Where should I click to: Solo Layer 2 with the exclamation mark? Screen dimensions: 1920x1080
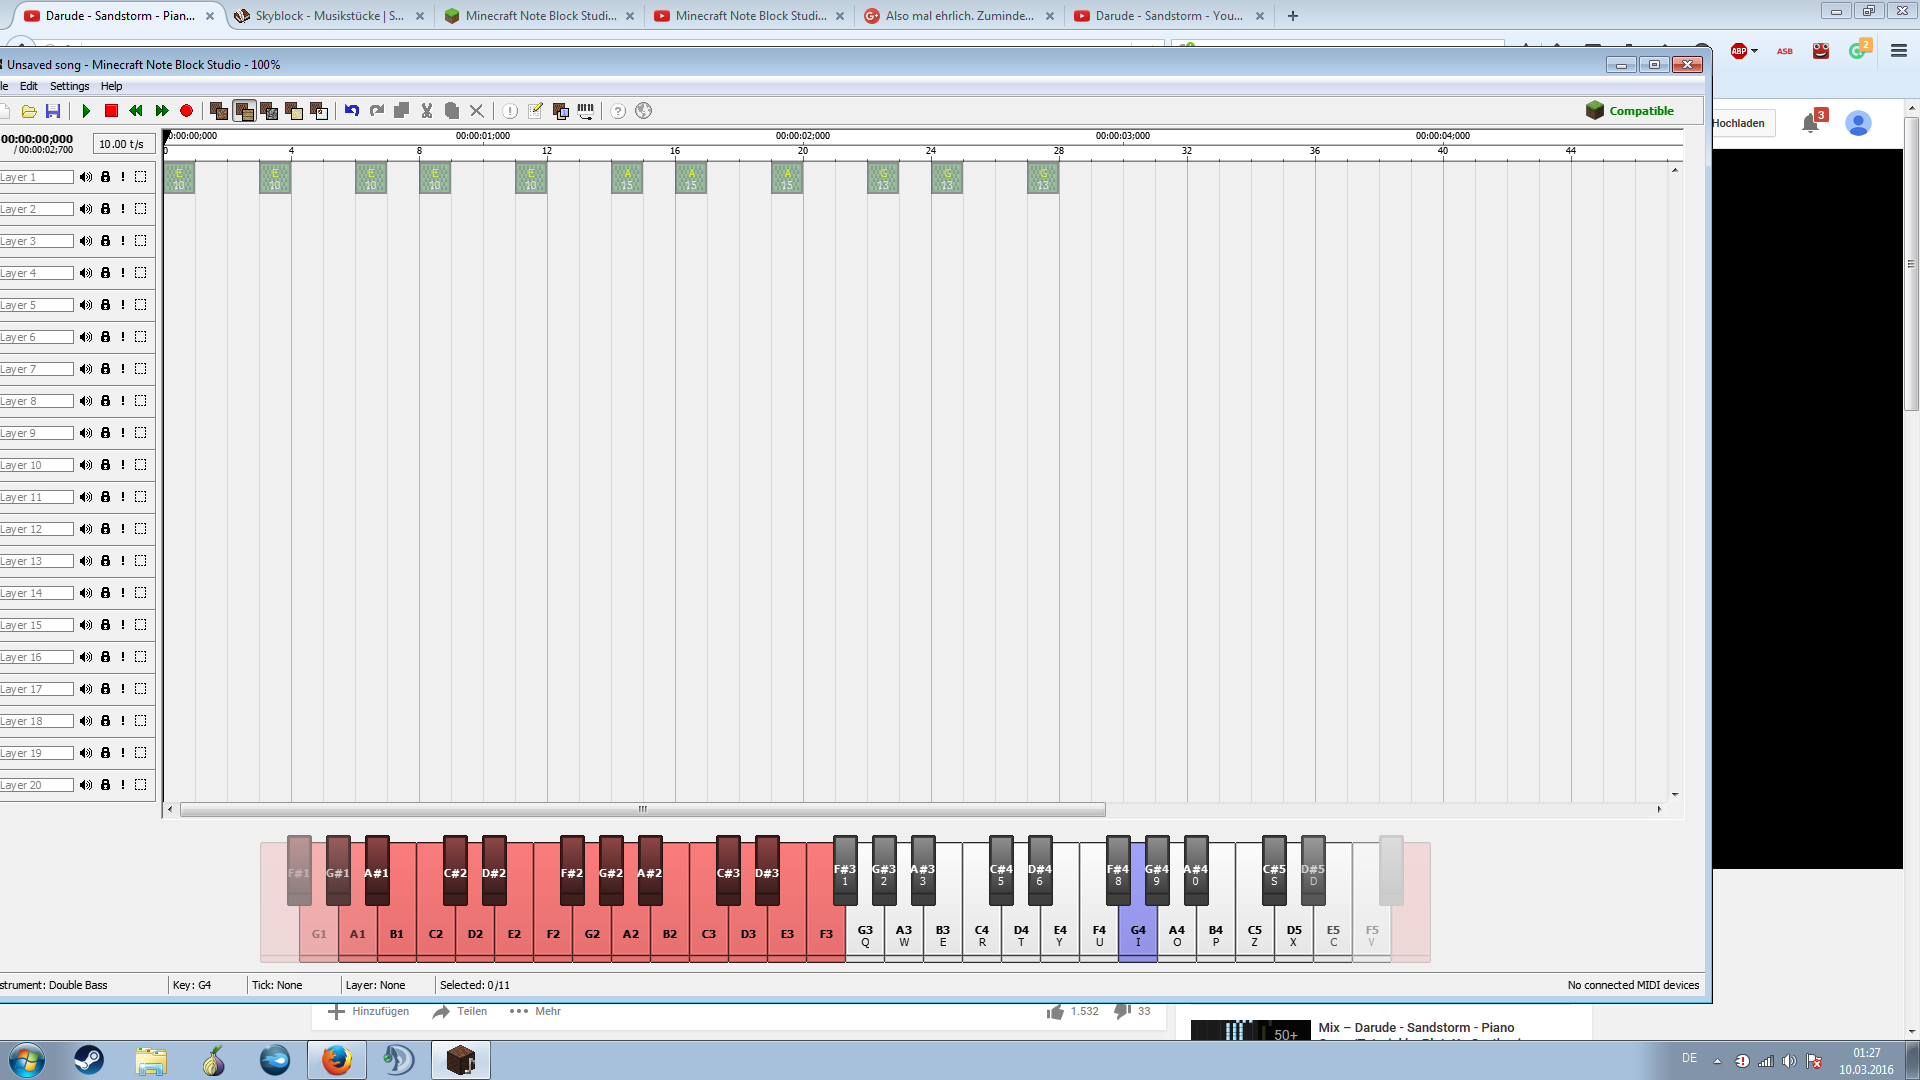point(123,209)
